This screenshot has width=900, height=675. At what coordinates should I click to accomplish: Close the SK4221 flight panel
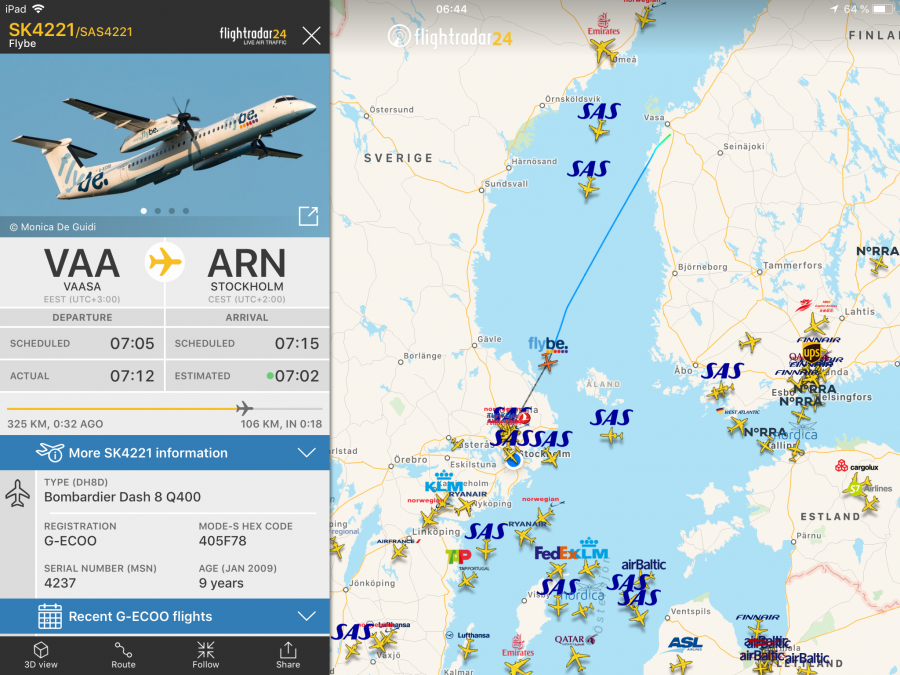pyautogui.click(x=311, y=36)
